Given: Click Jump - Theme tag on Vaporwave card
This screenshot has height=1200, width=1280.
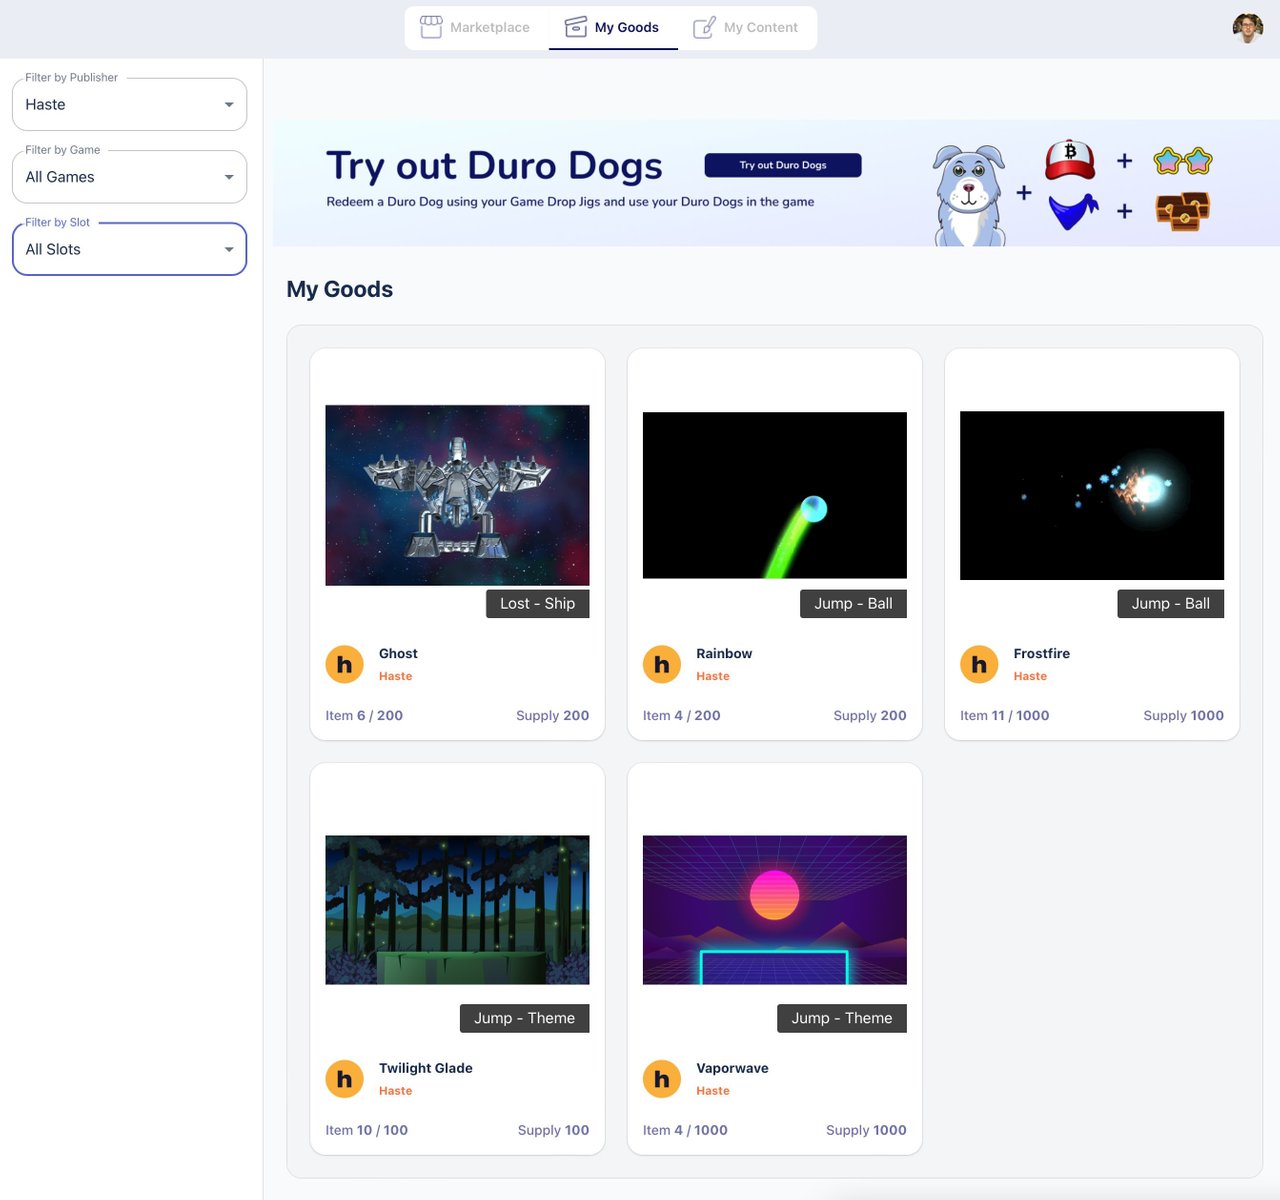Looking at the screenshot, I should pos(842,1018).
